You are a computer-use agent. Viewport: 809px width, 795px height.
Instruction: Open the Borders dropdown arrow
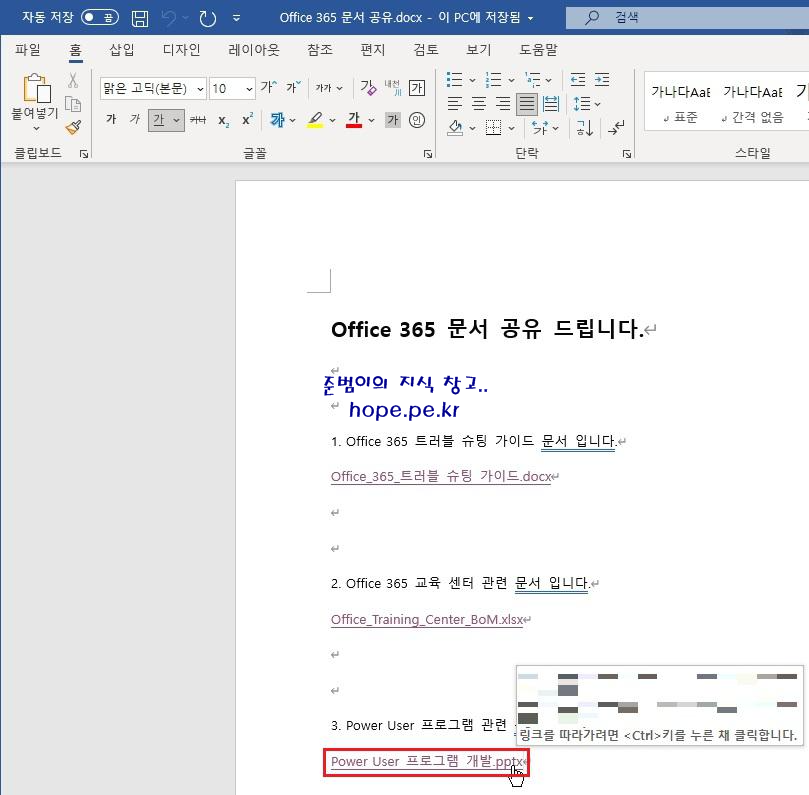pyautogui.click(x=511, y=128)
